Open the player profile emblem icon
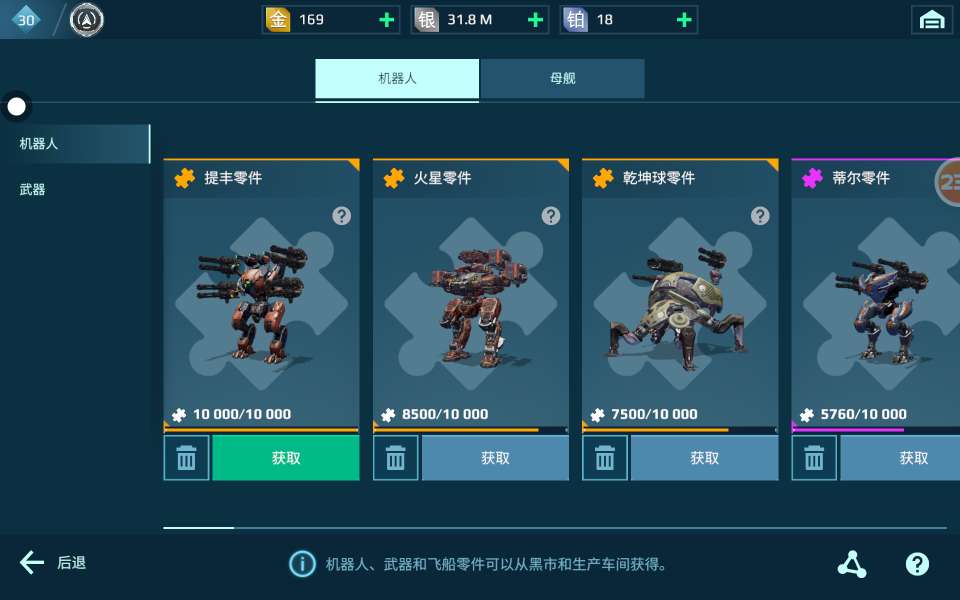The height and width of the screenshot is (600, 960). [86, 20]
